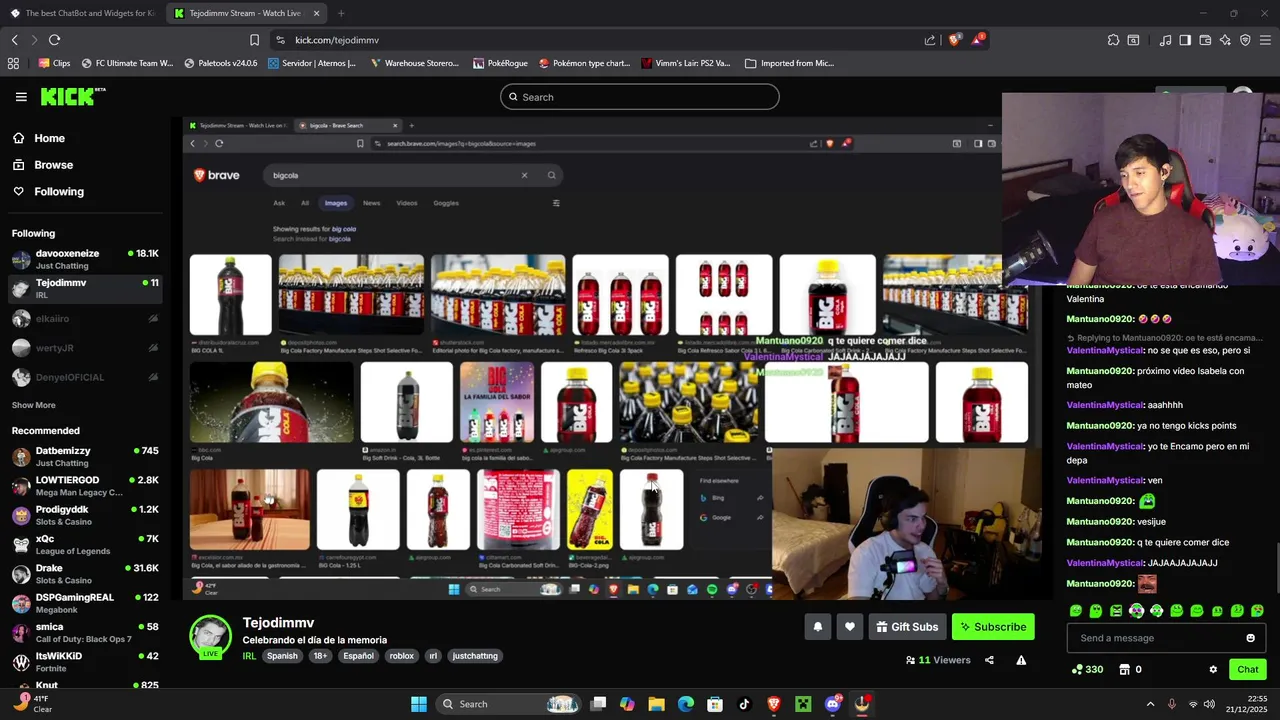Open Leo AI sparkle icon
The width and height of the screenshot is (1280, 720).
point(1225,40)
